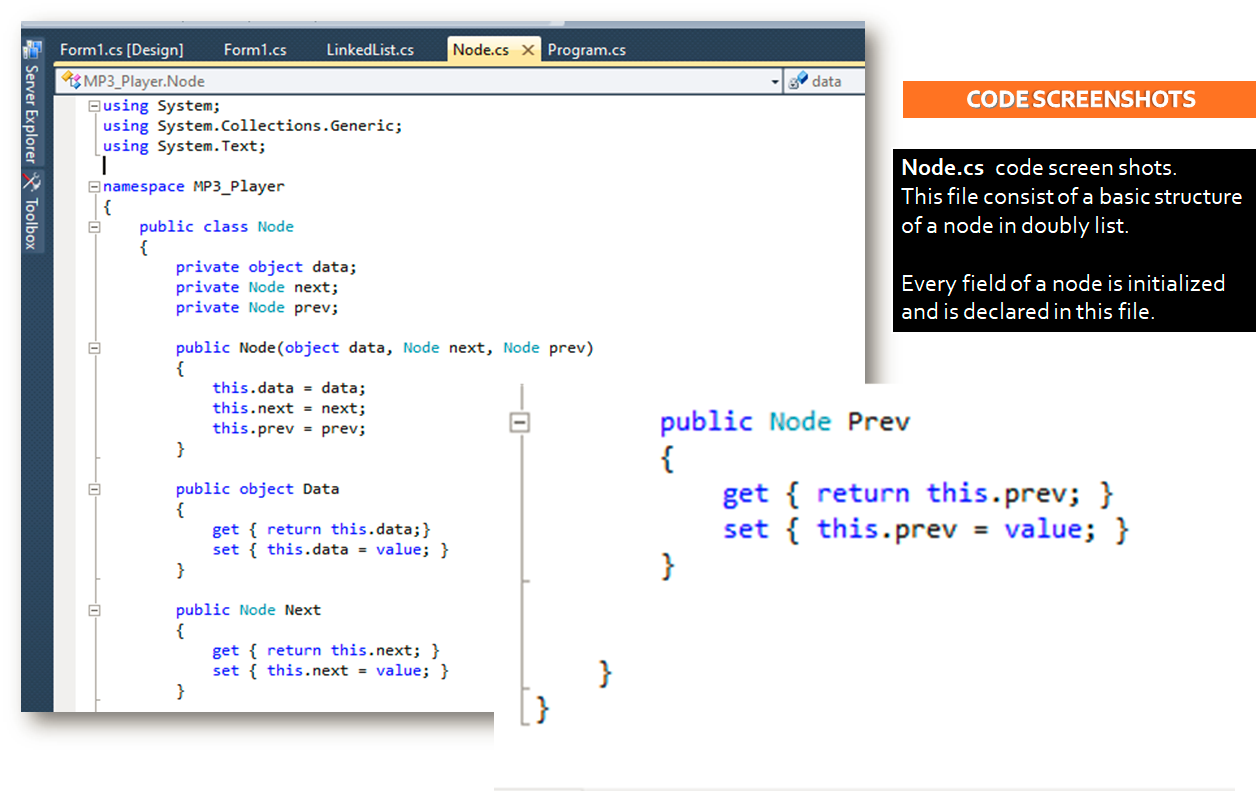This screenshot has width=1258, height=791.
Task: Collapse the Node constructor block
Action: pyautogui.click(x=94, y=348)
